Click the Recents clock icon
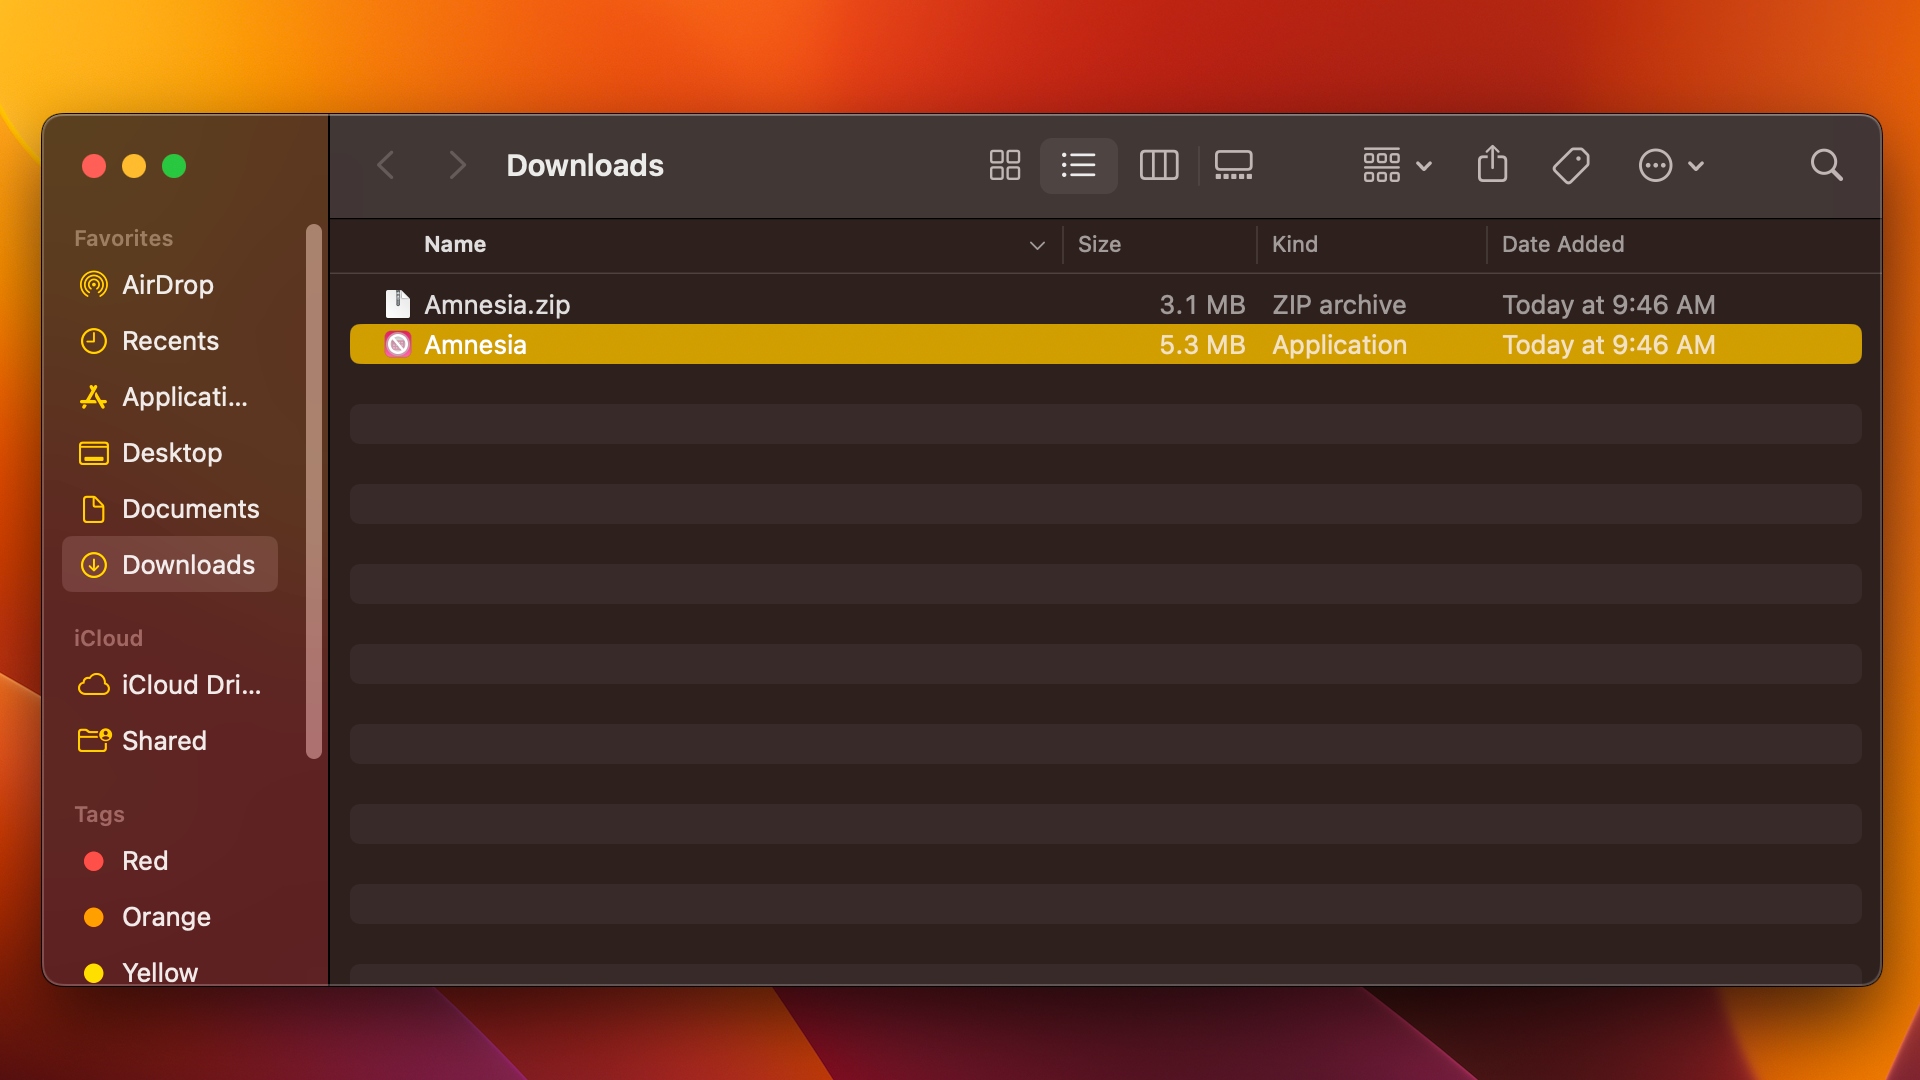Screen dimensions: 1920x1080 93,341
